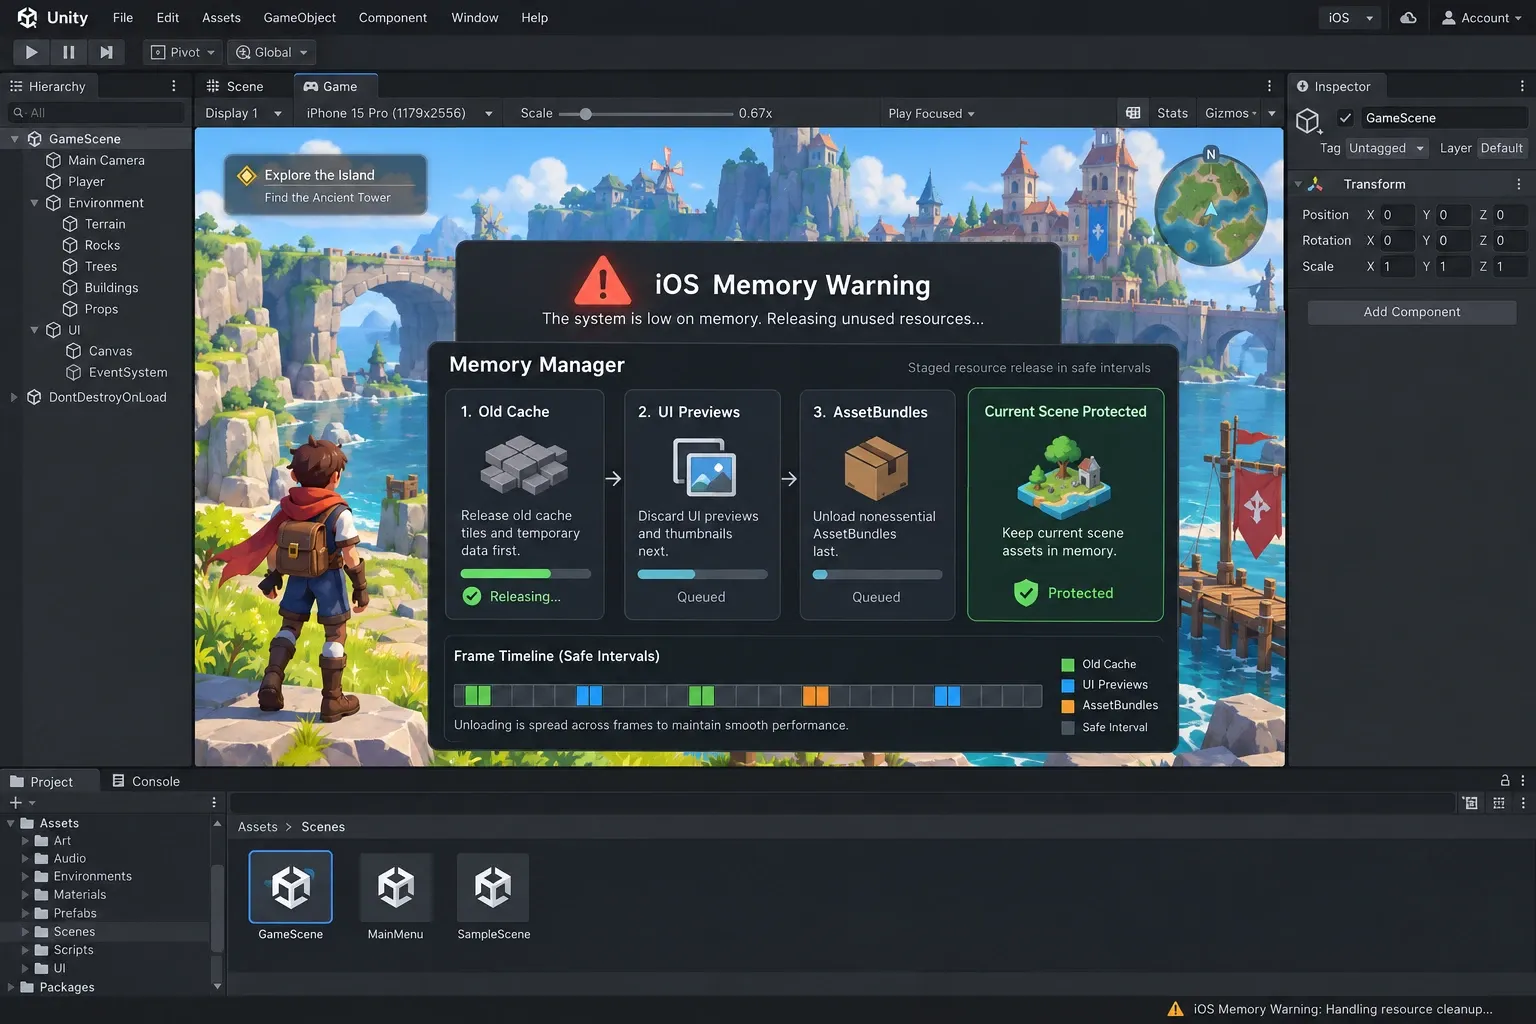Click the Step frame button
Image resolution: width=1536 pixels, height=1024 pixels.
[x=105, y=52]
